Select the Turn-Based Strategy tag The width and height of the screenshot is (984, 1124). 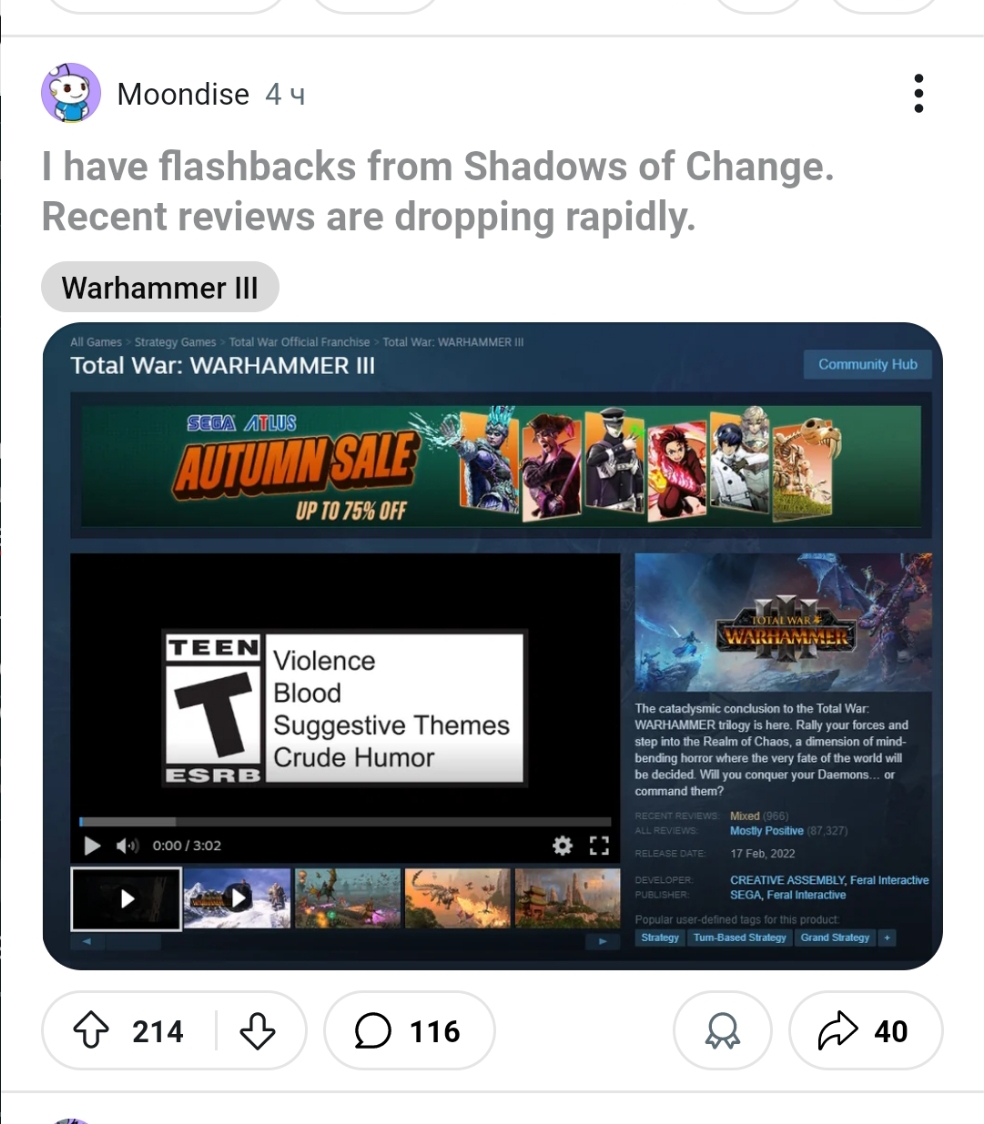[x=740, y=938]
